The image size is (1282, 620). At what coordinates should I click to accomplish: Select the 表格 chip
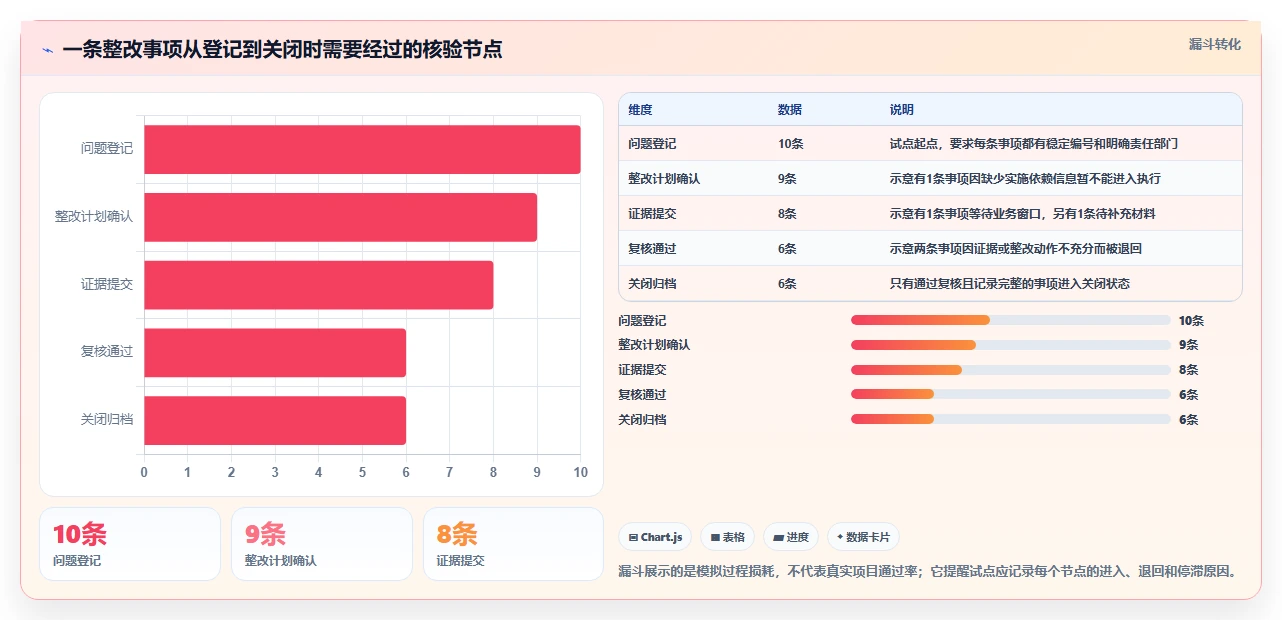[727, 537]
